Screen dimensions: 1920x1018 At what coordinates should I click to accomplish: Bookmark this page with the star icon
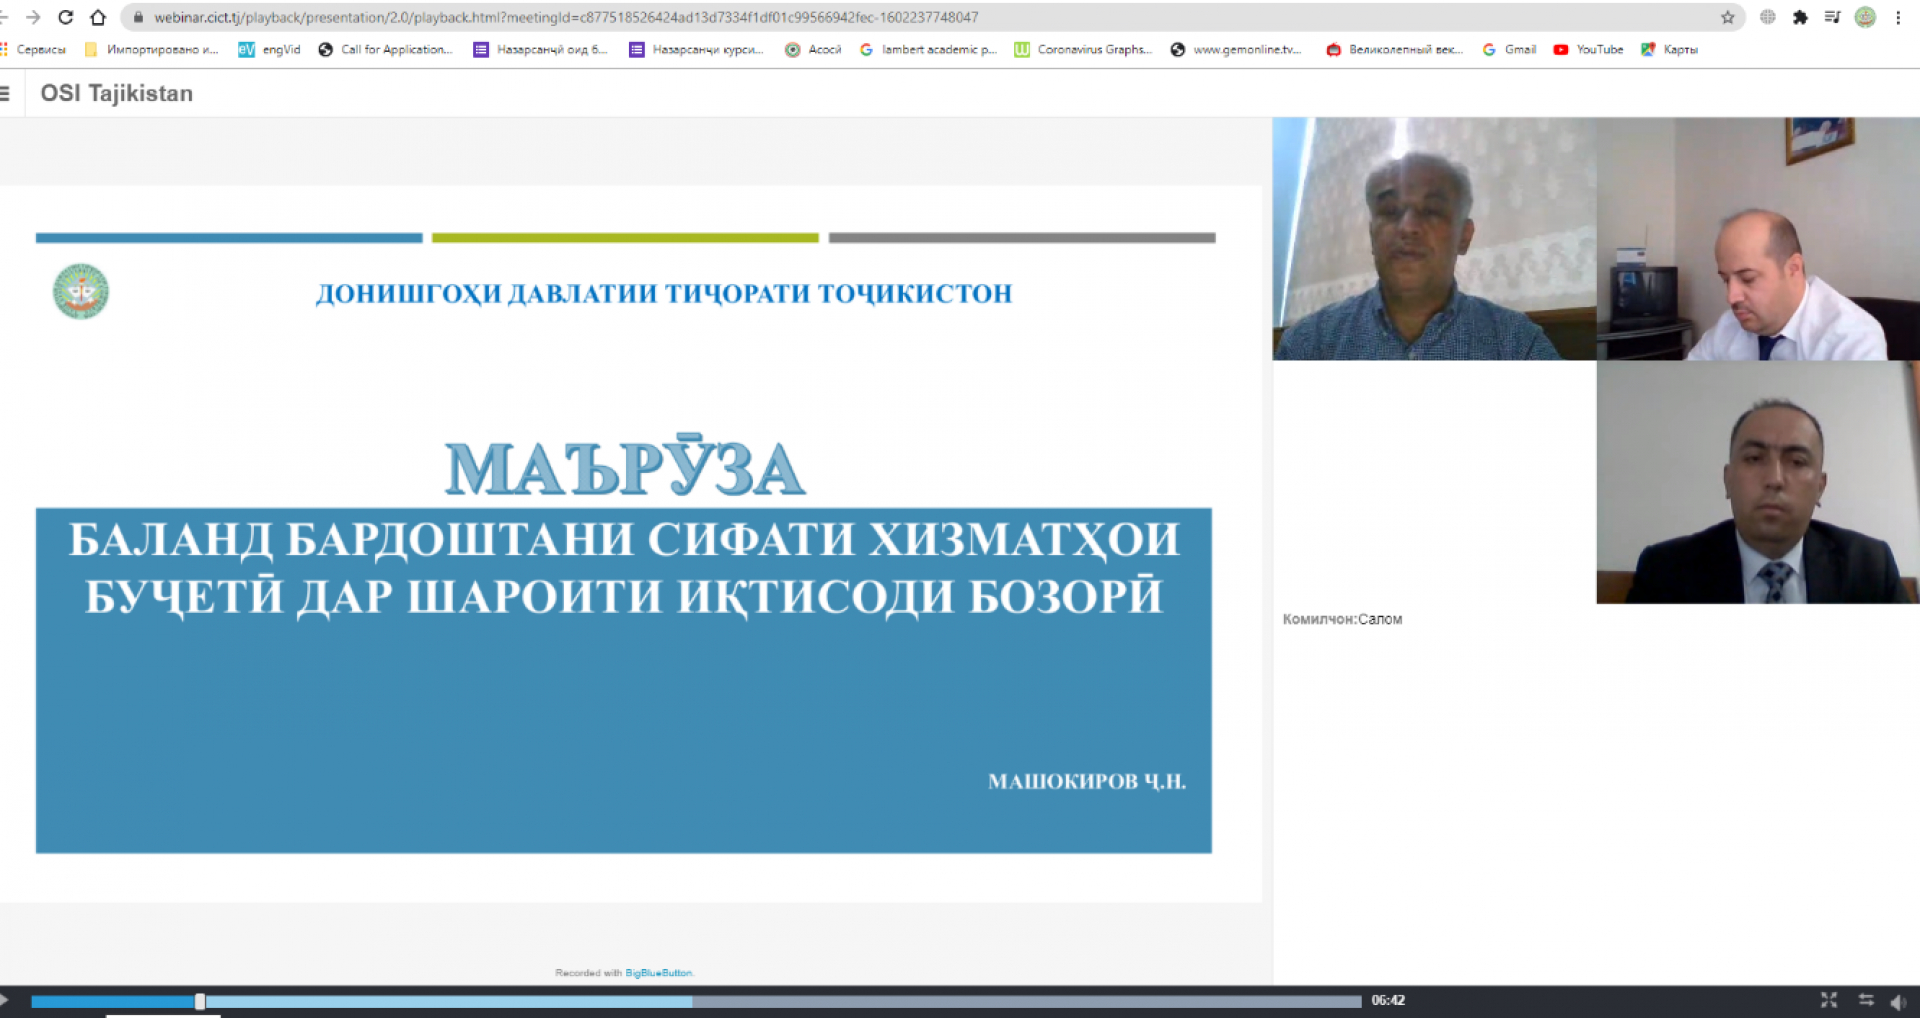pos(1727,17)
